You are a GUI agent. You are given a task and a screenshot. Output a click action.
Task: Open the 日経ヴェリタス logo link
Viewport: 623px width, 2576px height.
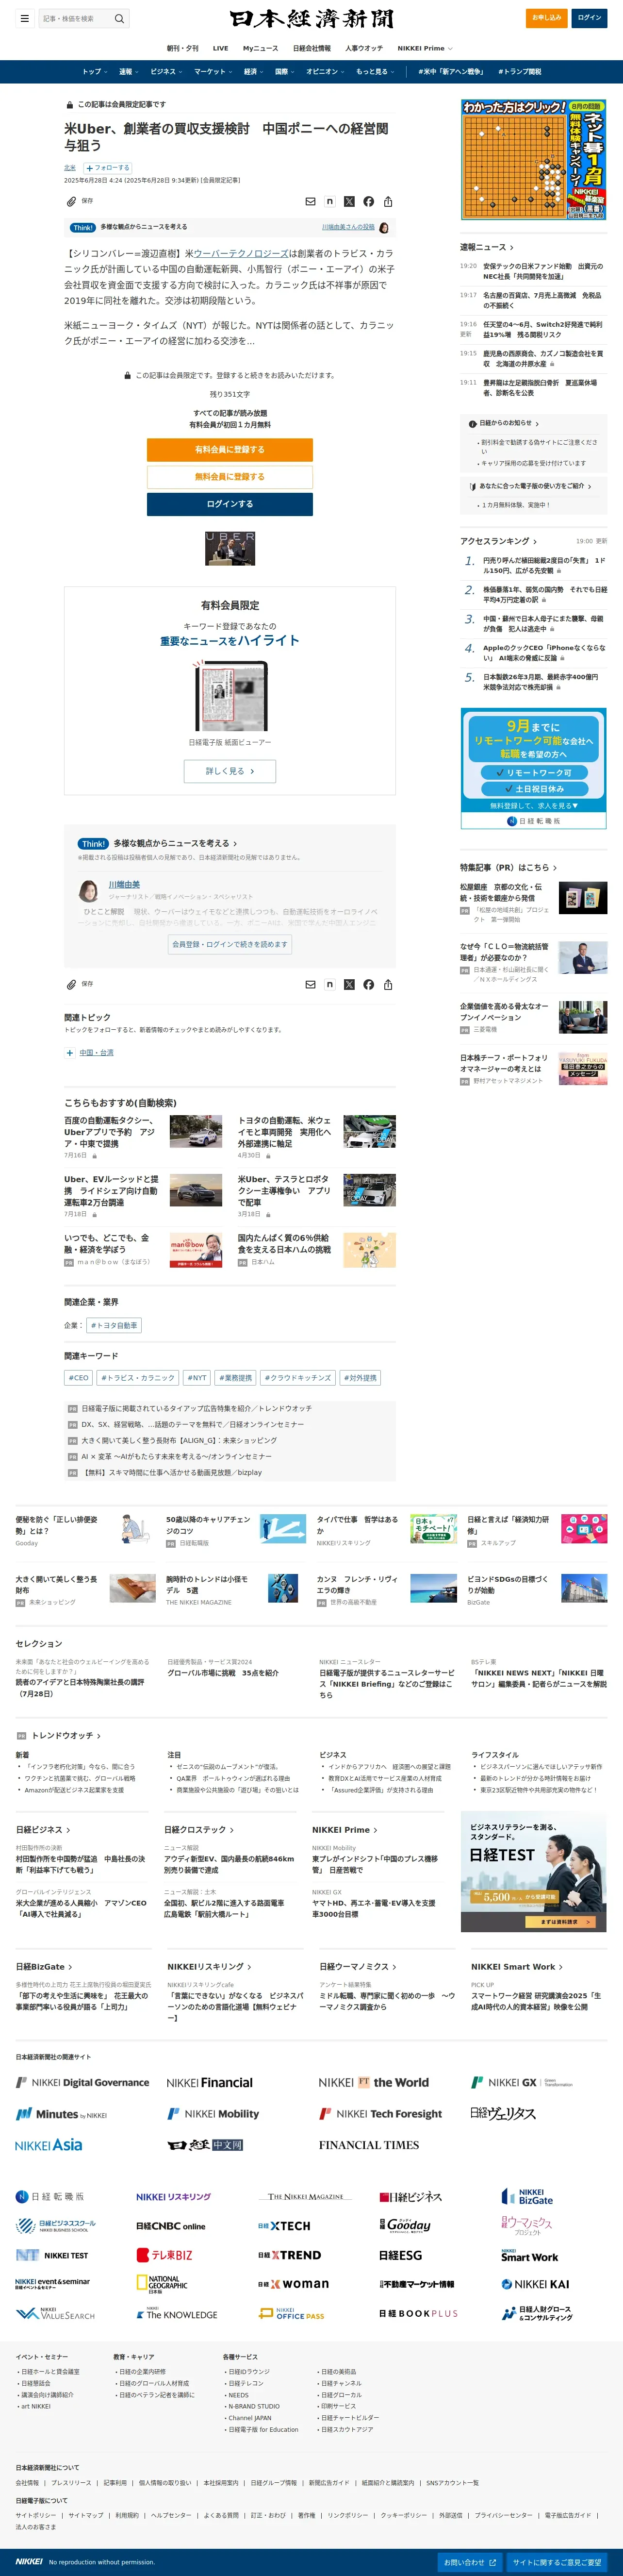click(503, 2113)
